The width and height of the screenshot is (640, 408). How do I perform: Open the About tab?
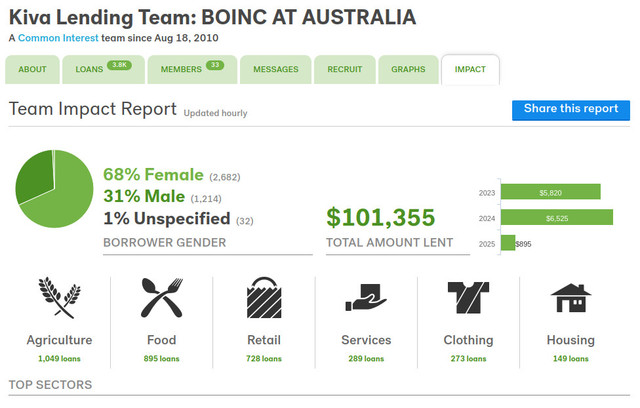coord(32,69)
